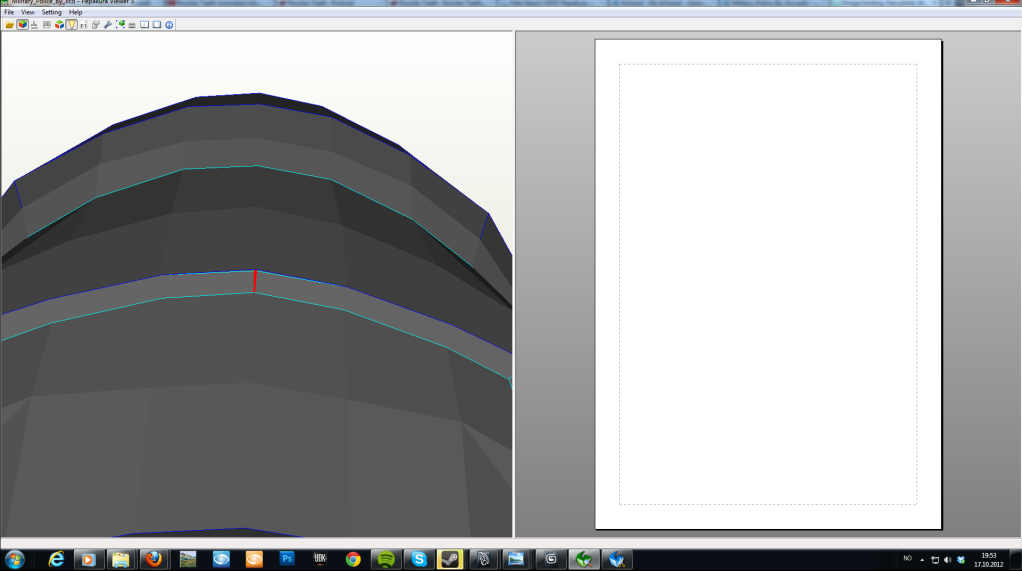Click the blank paper page in 2D view
Screen dimensions: 1022x571
(x=768, y=284)
